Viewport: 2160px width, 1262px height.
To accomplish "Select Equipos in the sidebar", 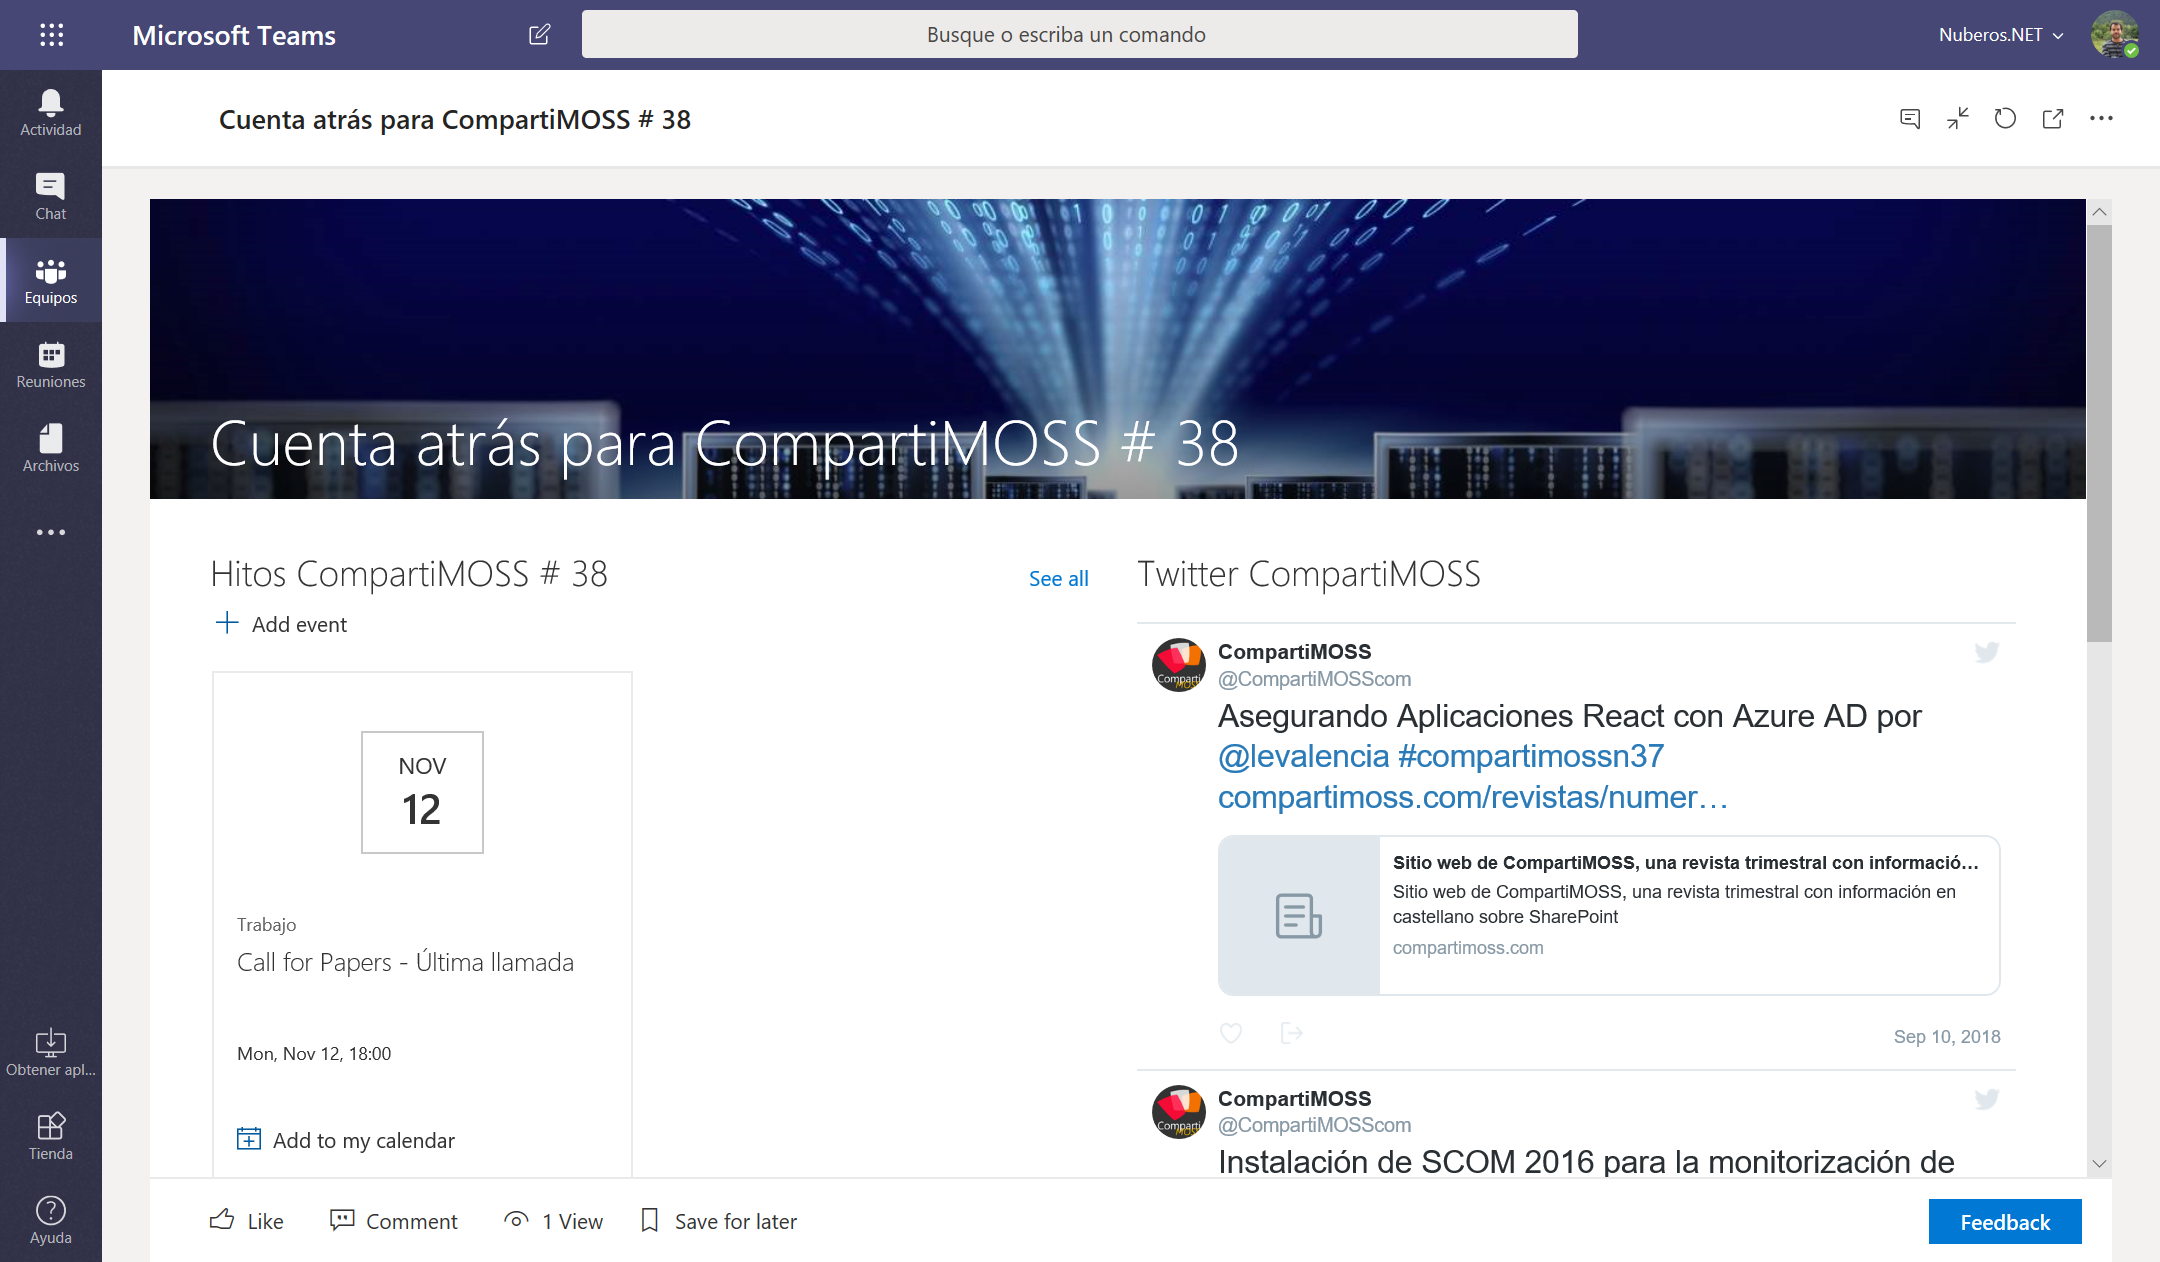I will [50, 277].
